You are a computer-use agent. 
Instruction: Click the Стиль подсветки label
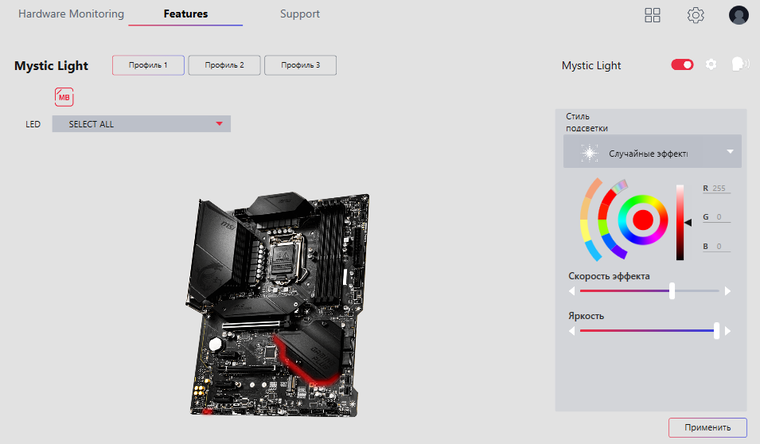[586, 122]
